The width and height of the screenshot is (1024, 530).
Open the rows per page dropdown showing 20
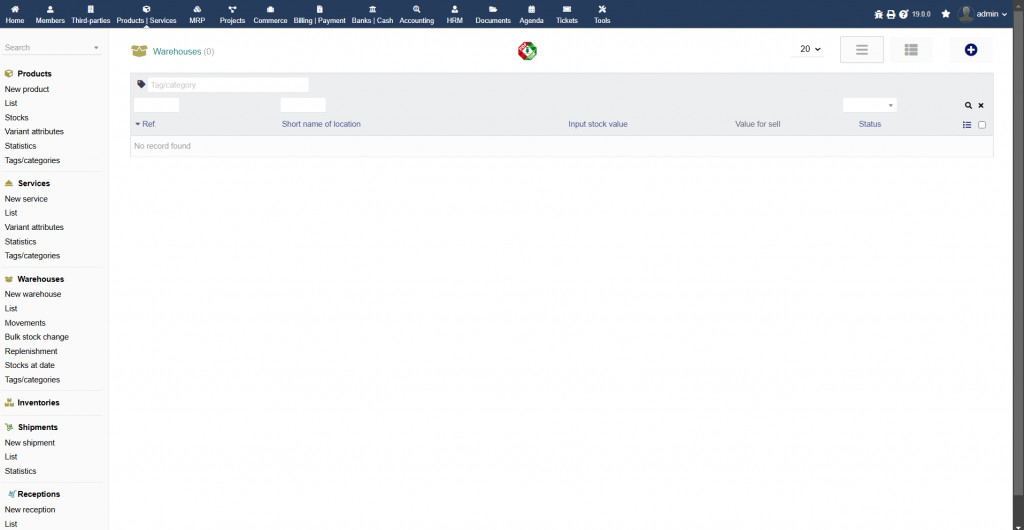808,49
